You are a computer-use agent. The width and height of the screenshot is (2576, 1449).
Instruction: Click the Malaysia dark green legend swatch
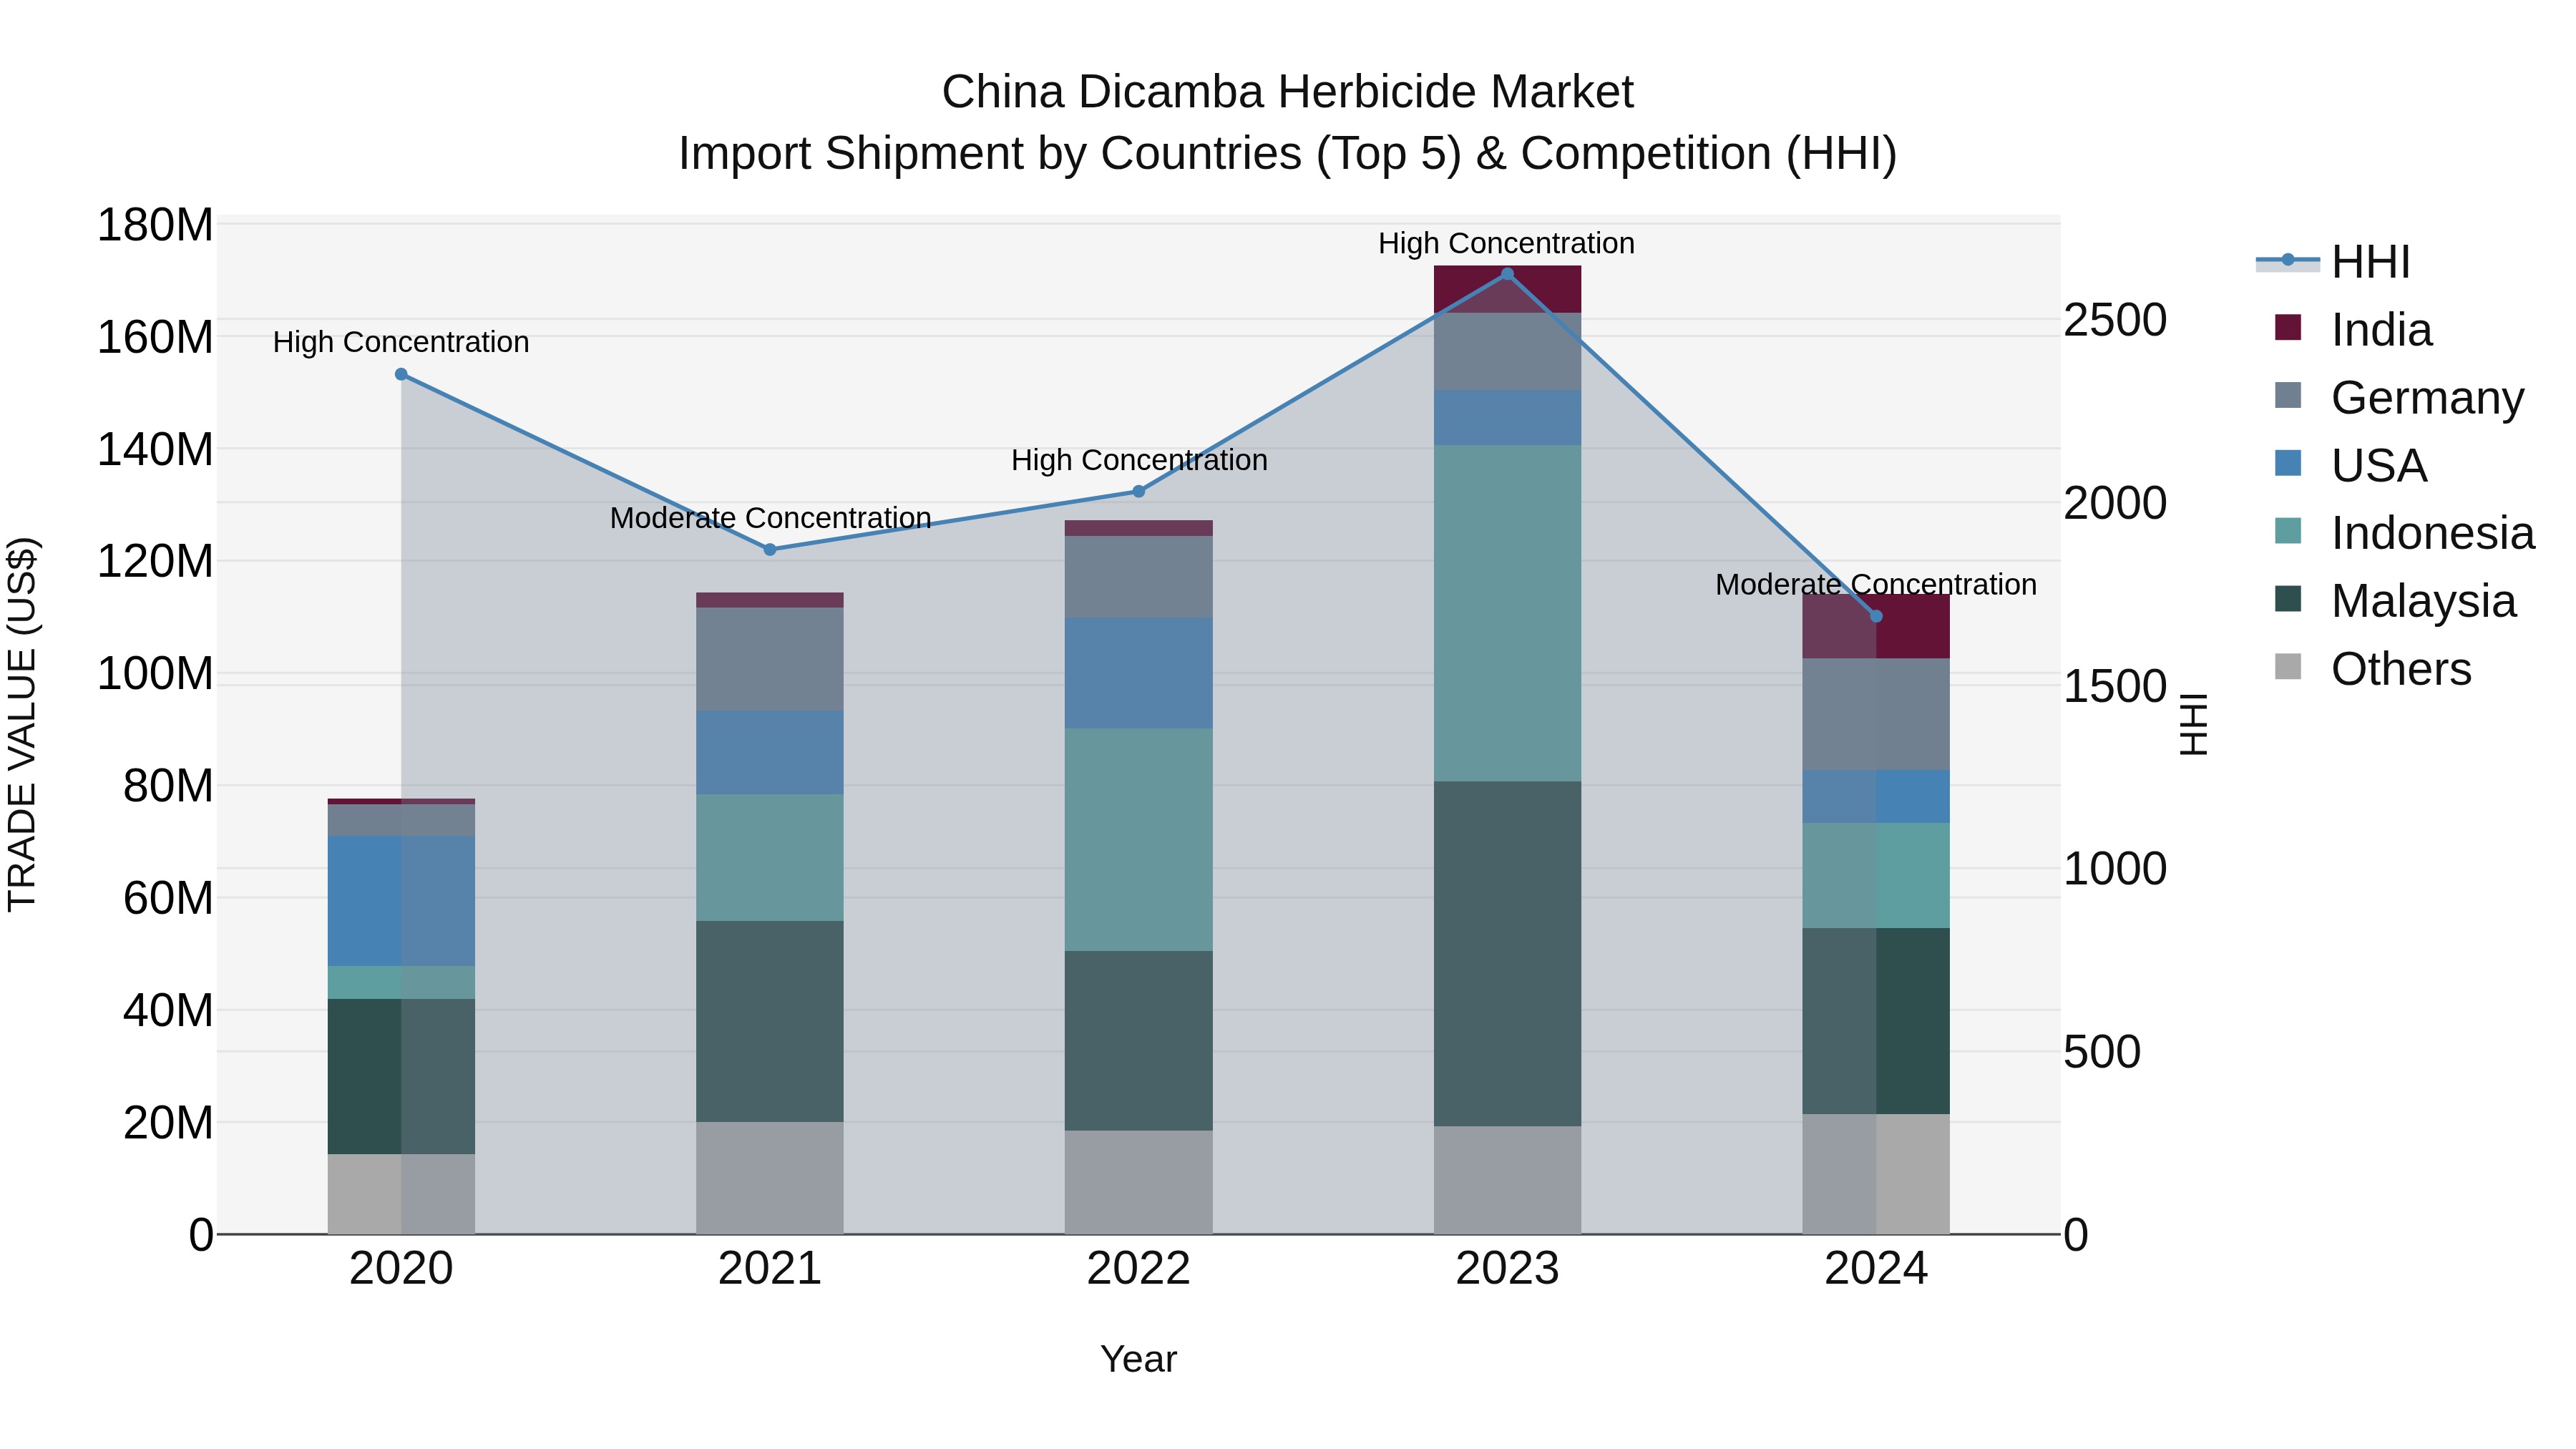pyautogui.click(x=2287, y=599)
